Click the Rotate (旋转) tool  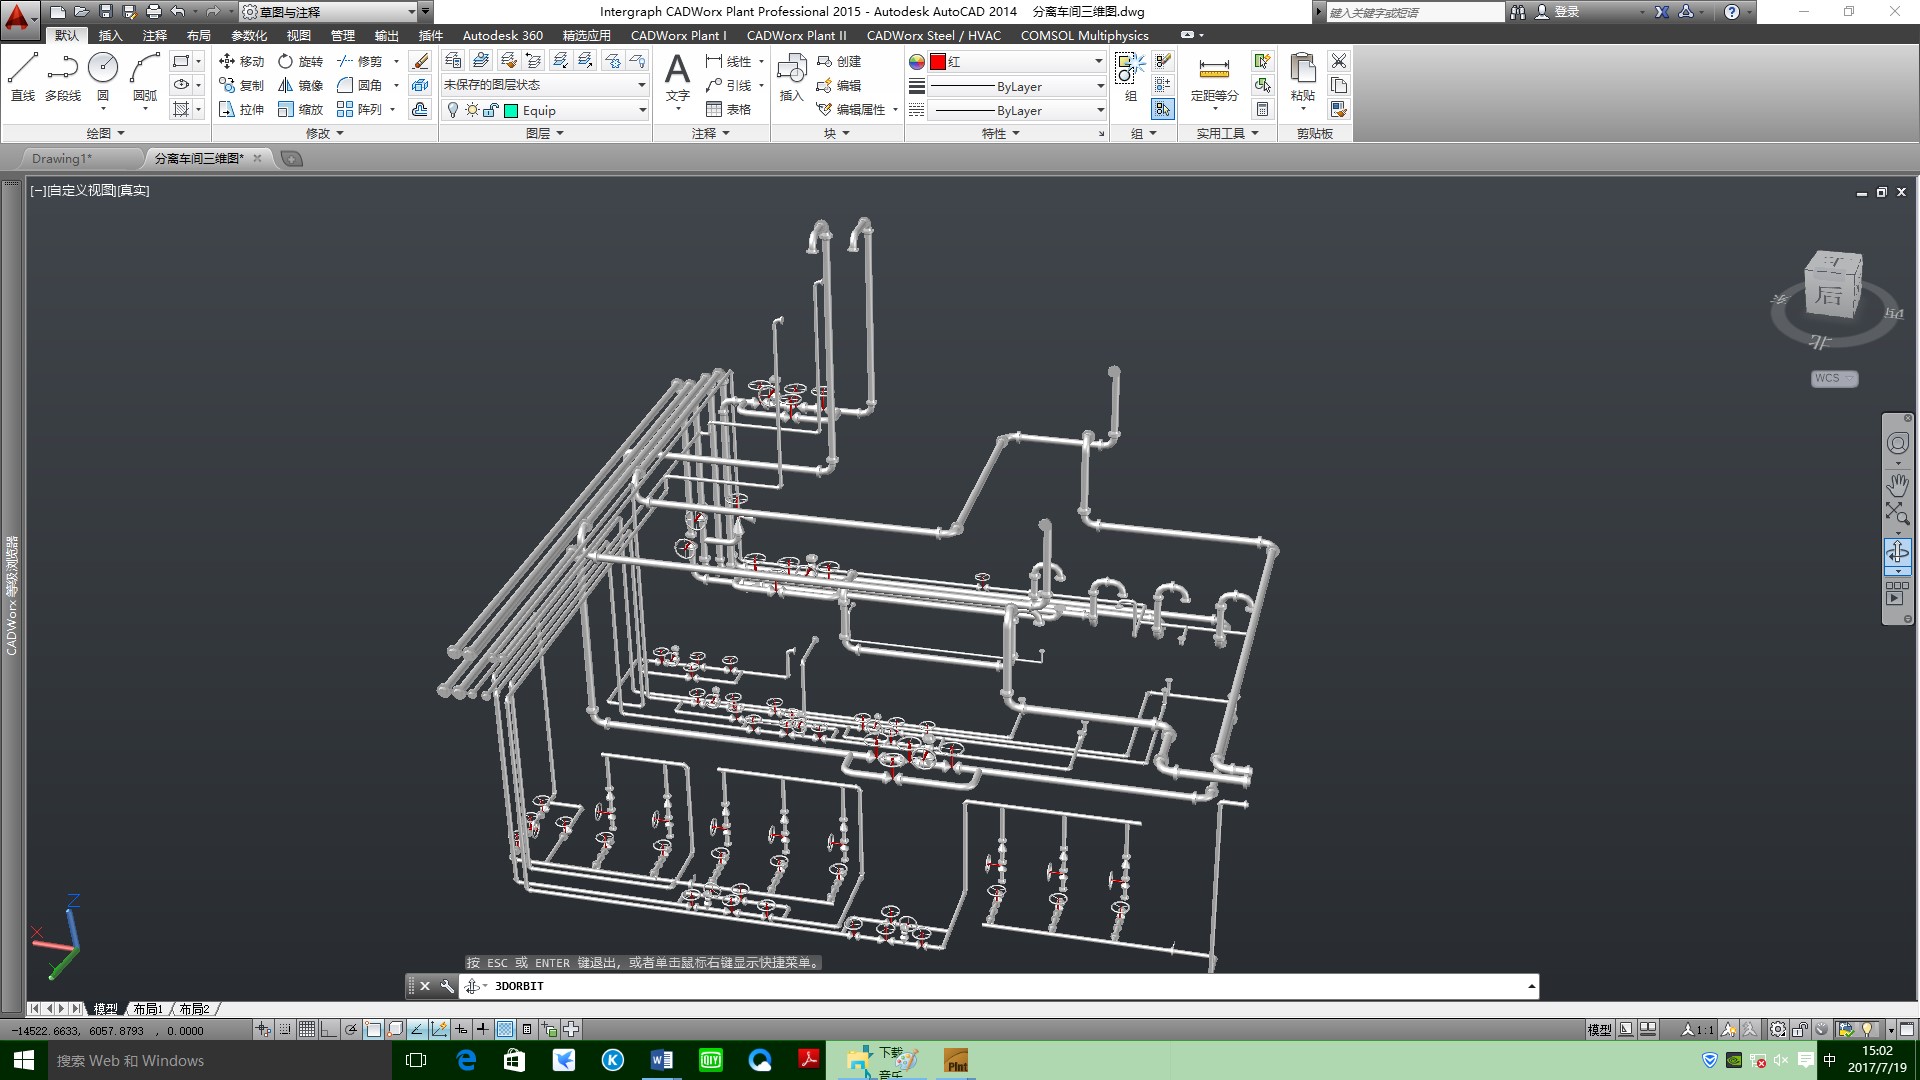pos(300,61)
